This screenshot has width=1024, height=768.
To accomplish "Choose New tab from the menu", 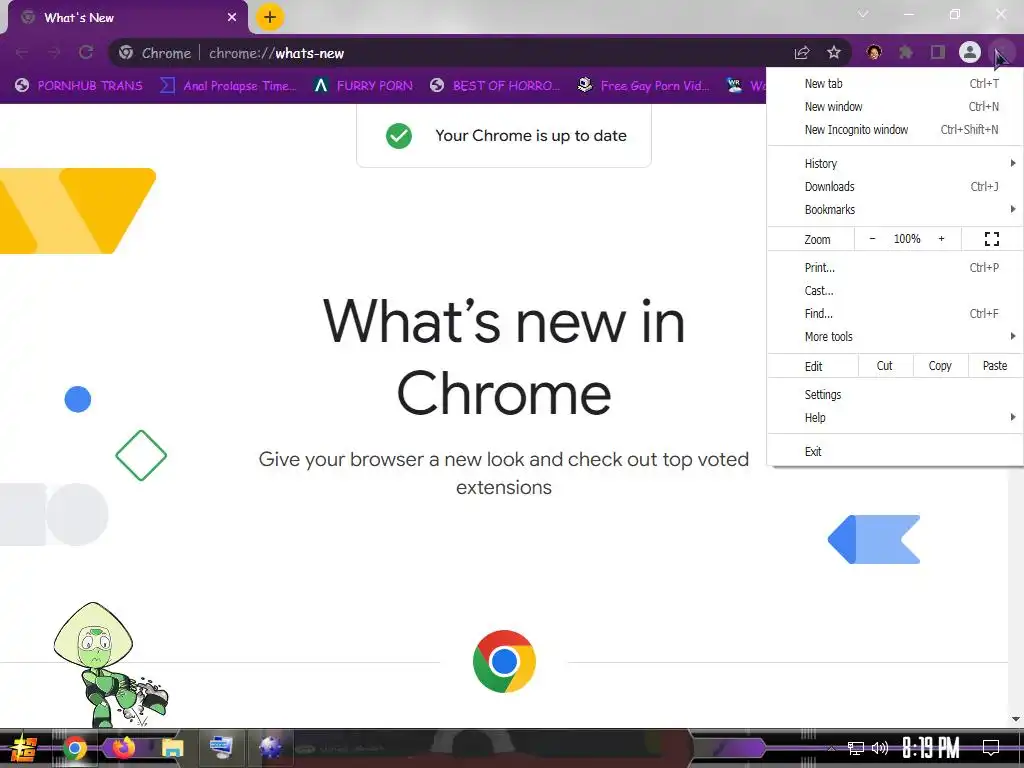I will click(895, 84).
